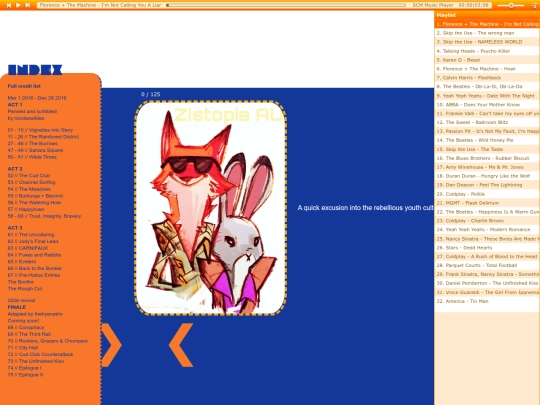Open 64 // Foxes and Rabbits
Screen dimensions: 540x405
point(34,255)
